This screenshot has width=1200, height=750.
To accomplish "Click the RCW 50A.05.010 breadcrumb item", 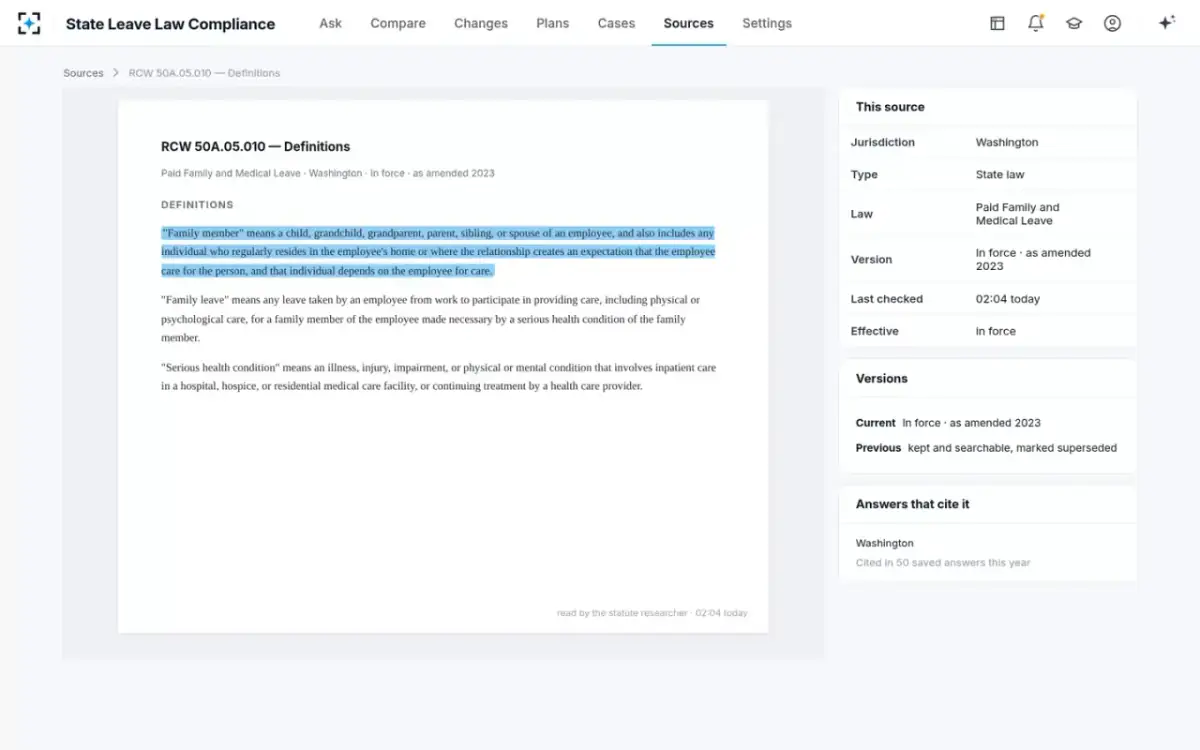I will pos(204,73).
